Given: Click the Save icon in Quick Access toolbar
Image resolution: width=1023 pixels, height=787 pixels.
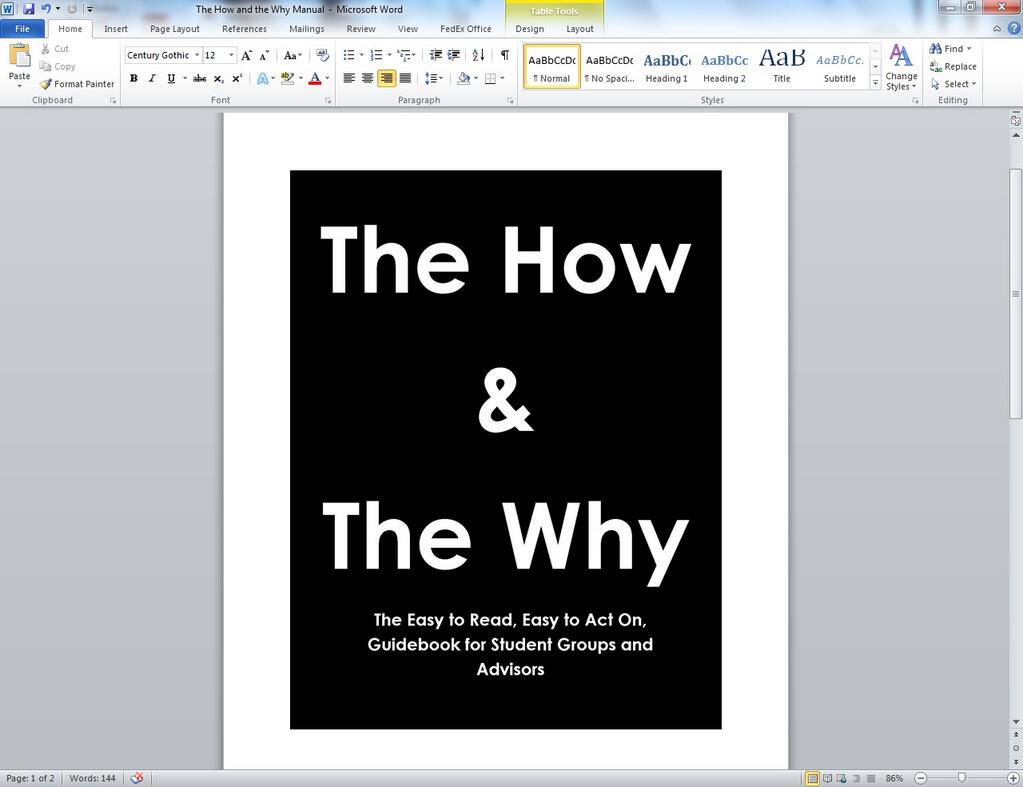Looking at the screenshot, I should [28, 9].
